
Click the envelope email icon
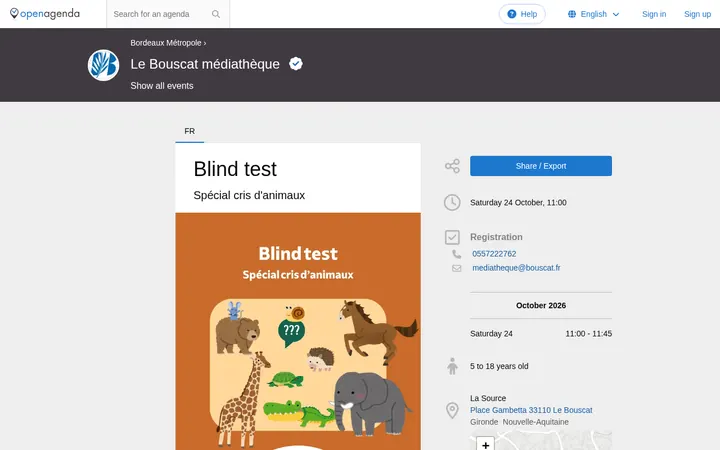456,268
